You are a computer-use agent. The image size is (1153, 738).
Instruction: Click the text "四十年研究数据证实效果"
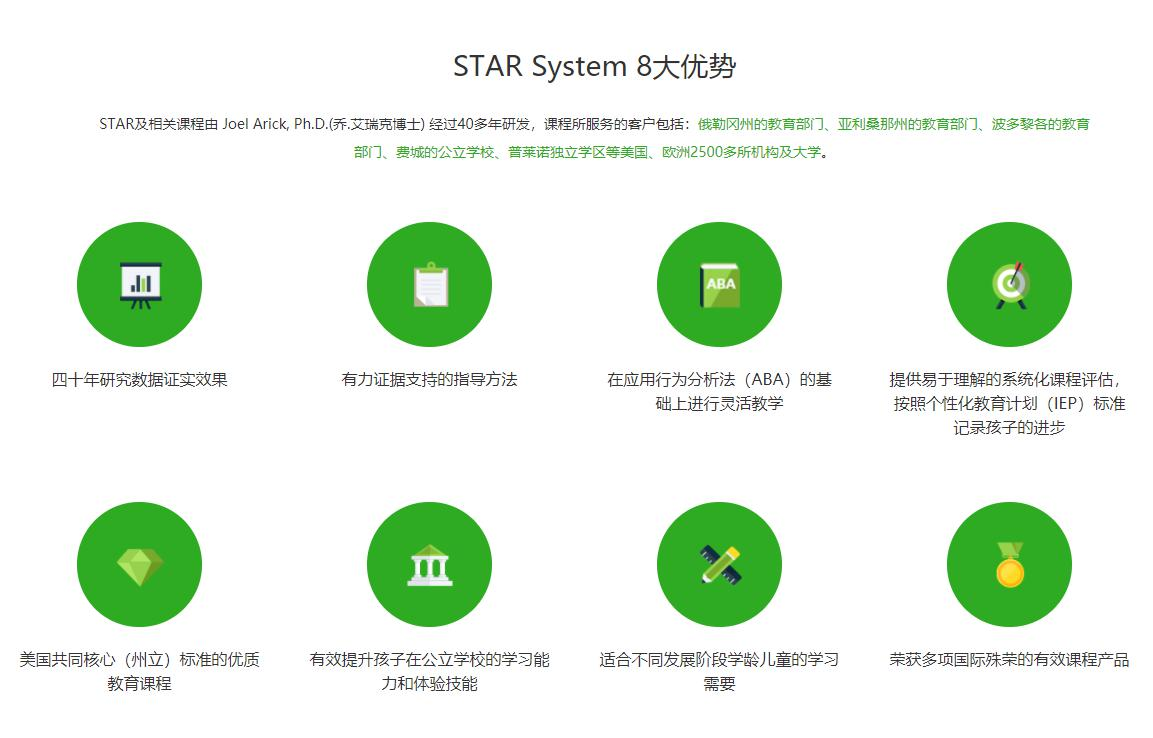[140, 379]
